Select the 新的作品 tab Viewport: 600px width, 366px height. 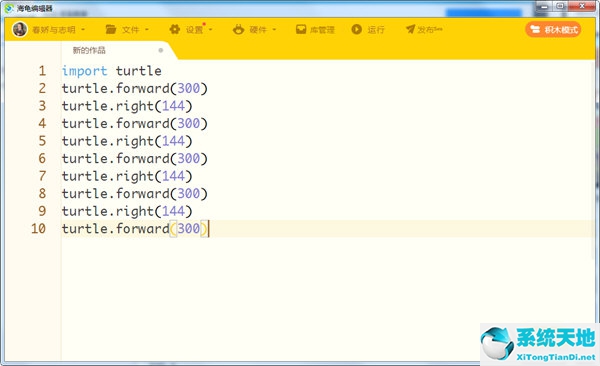(89, 50)
